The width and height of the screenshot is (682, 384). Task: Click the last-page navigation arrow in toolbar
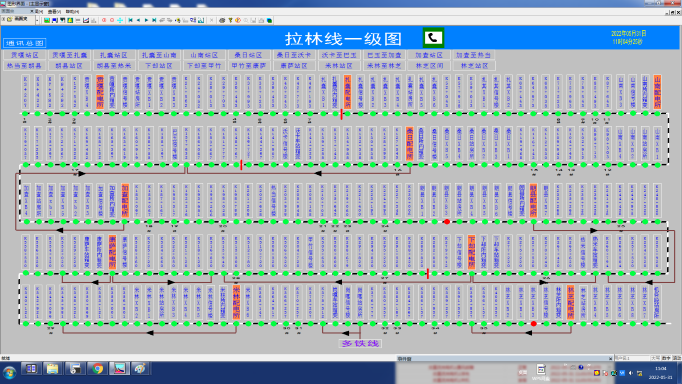point(154,20)
